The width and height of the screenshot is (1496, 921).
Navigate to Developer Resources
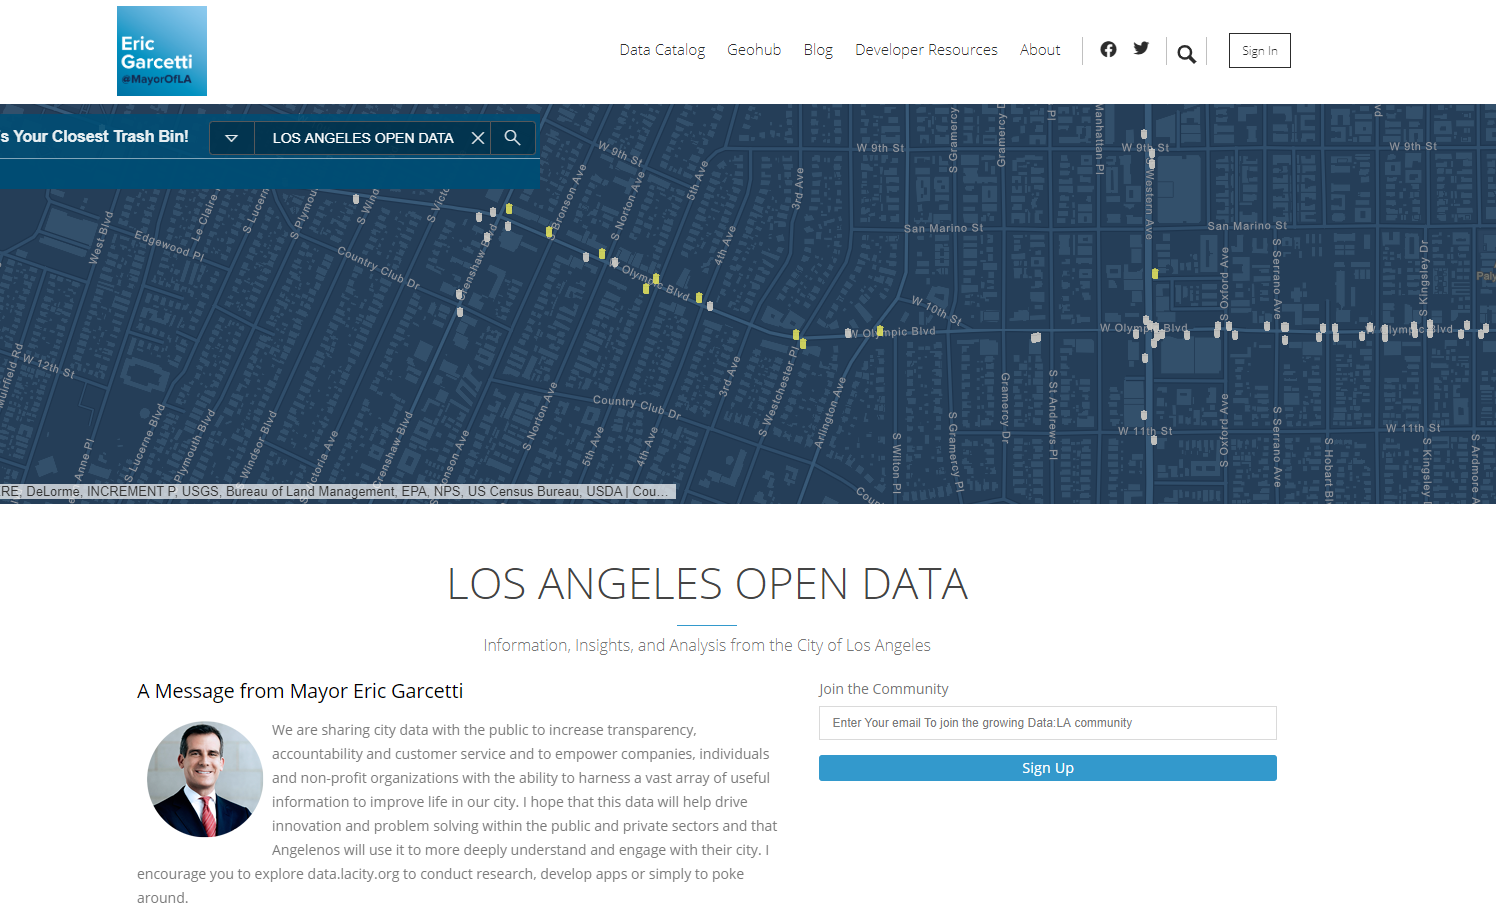[926, 50]
